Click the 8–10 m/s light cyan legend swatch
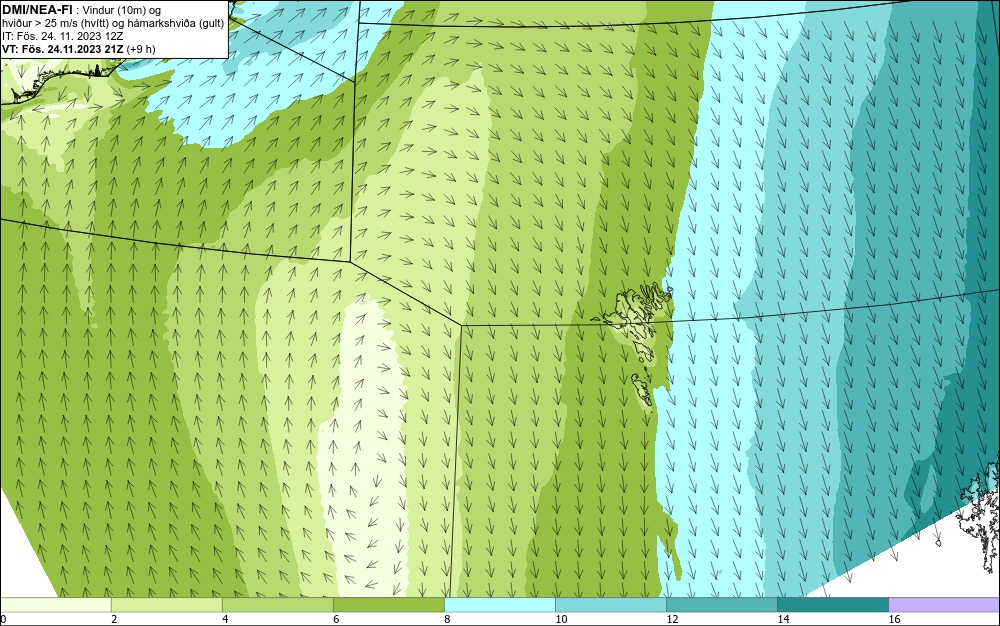Screen dimensions: 1000x626 (499, 605)
